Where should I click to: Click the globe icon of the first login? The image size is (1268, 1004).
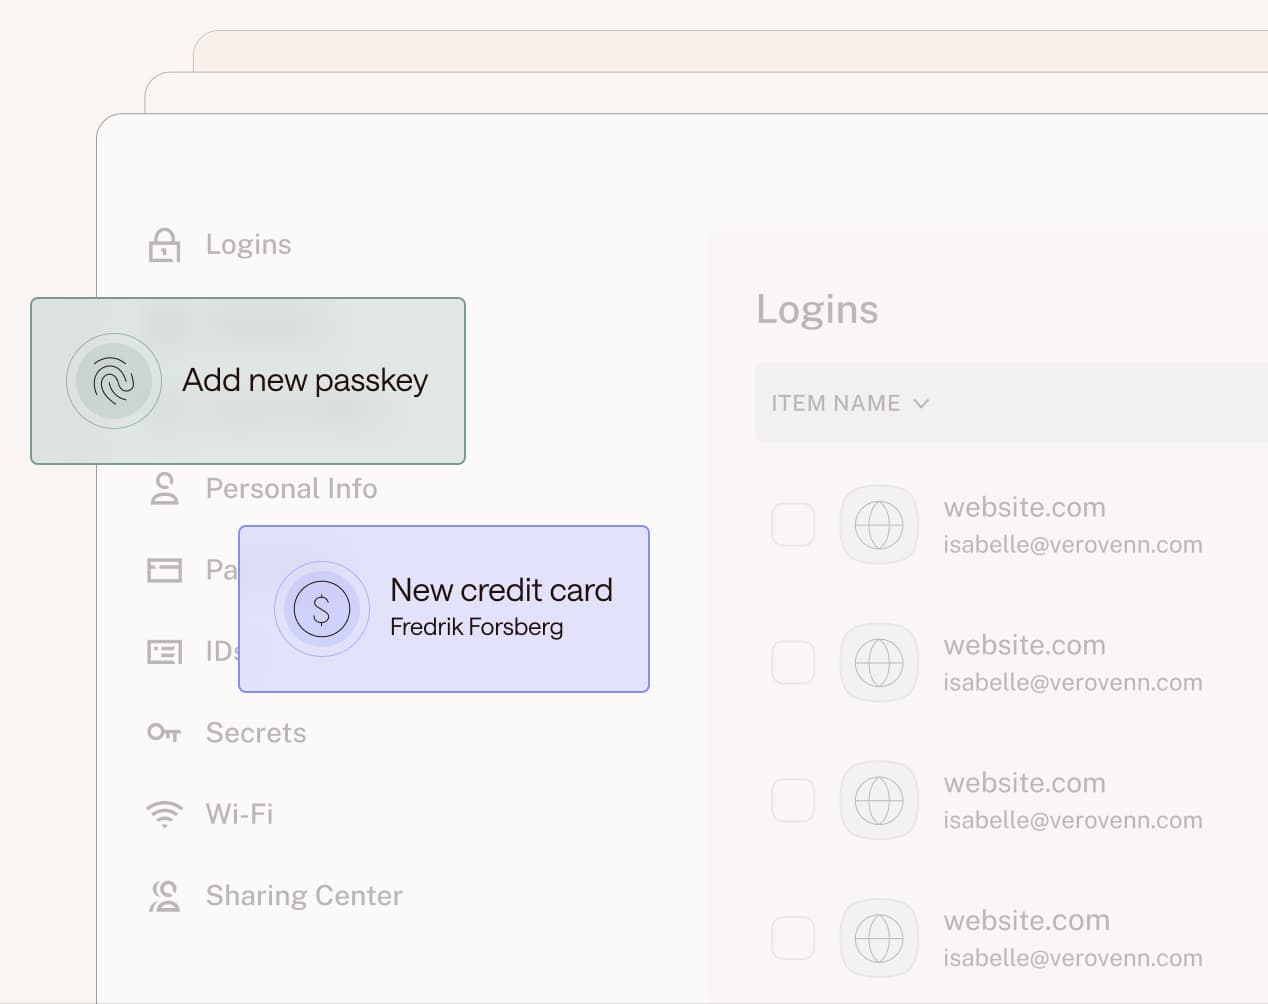pos(879,524)
